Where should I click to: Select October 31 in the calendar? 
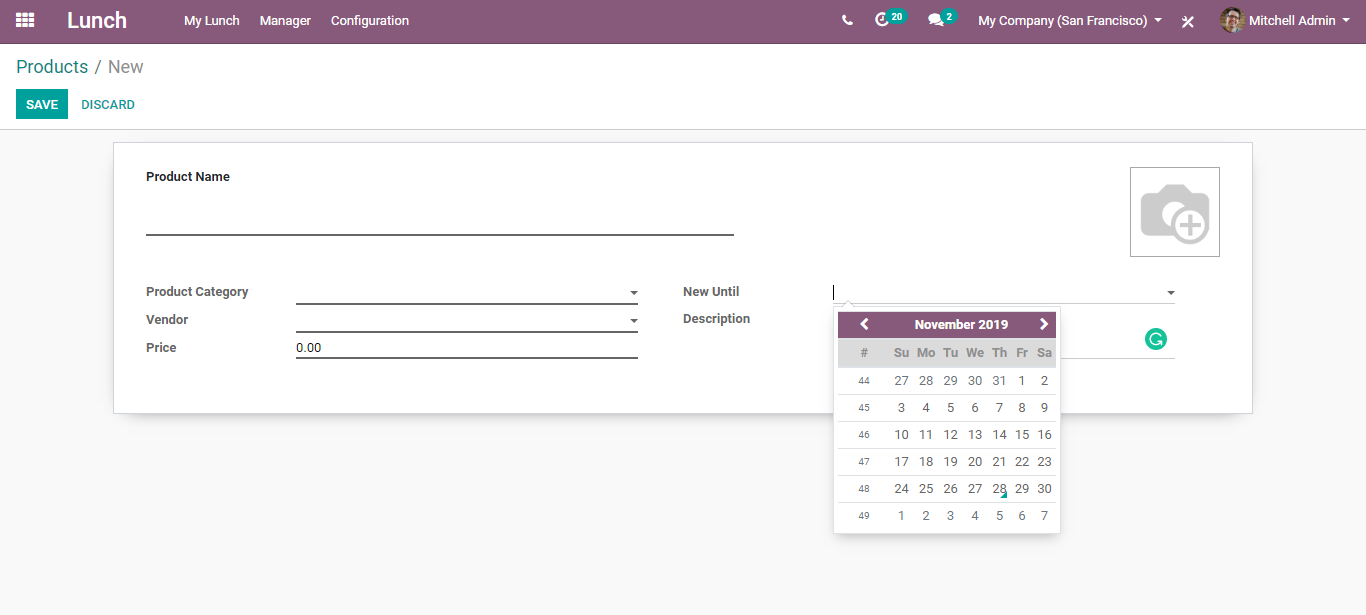(999, 381)
